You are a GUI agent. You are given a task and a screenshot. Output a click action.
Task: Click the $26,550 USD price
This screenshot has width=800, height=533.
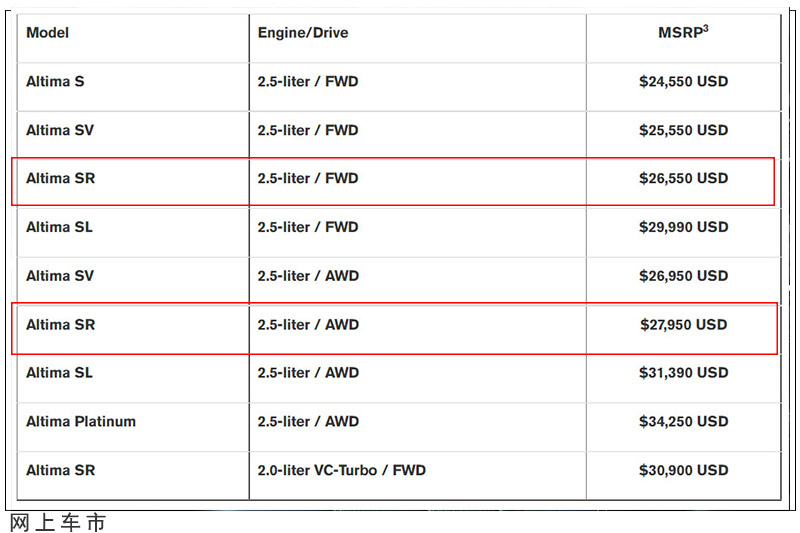[684, 179]
